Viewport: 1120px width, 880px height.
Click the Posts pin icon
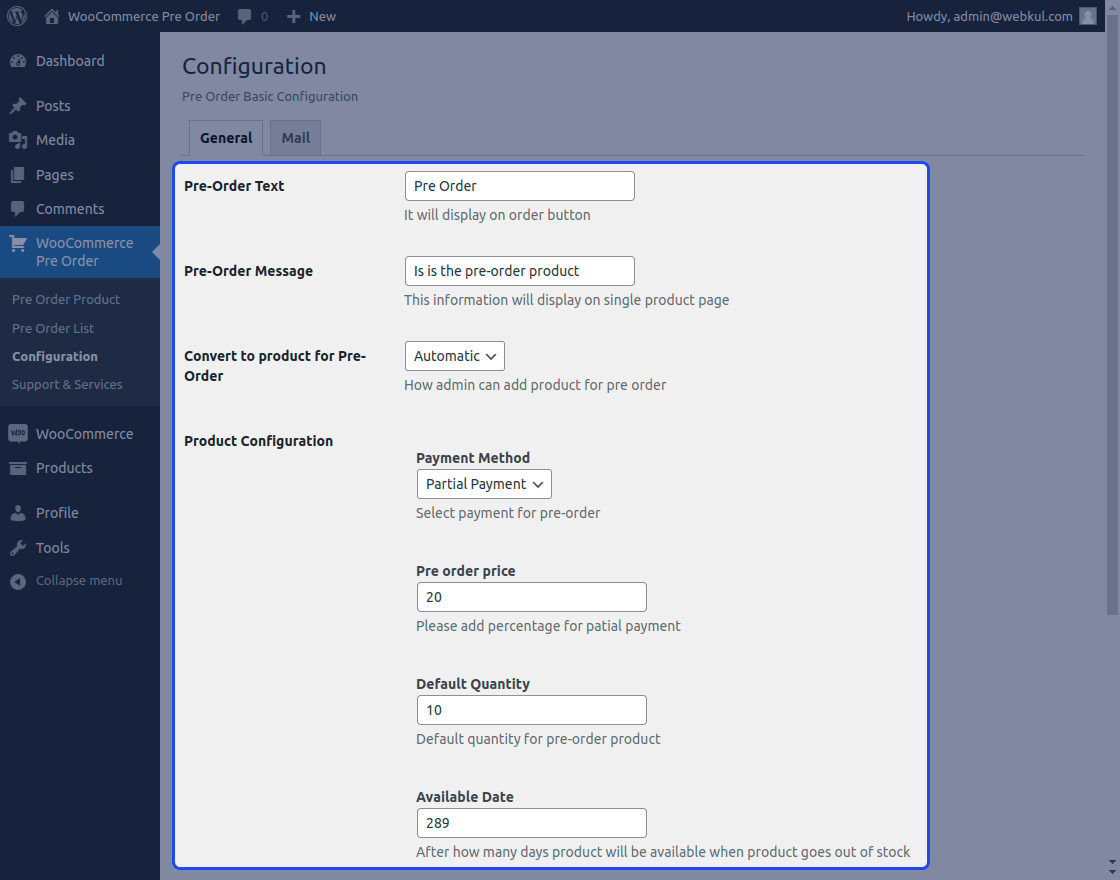point(18,106)
